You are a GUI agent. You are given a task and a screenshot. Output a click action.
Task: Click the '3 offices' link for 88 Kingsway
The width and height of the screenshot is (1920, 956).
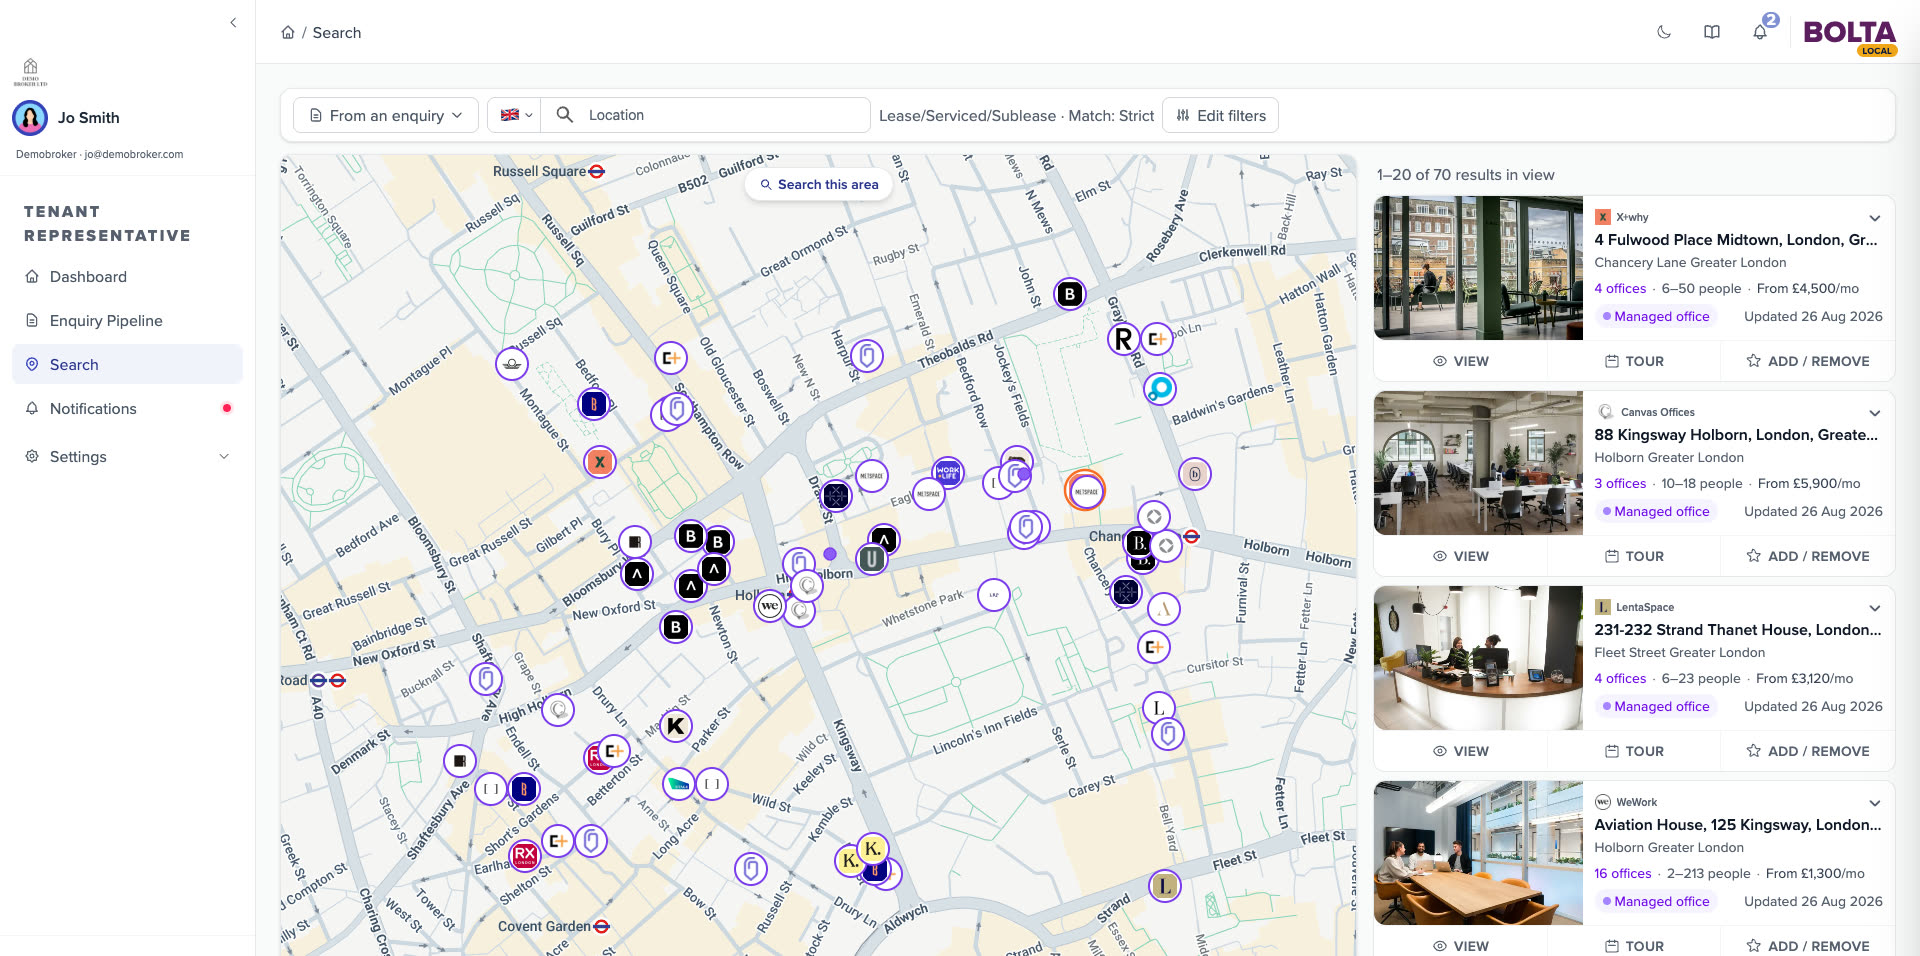point(1620,484)
